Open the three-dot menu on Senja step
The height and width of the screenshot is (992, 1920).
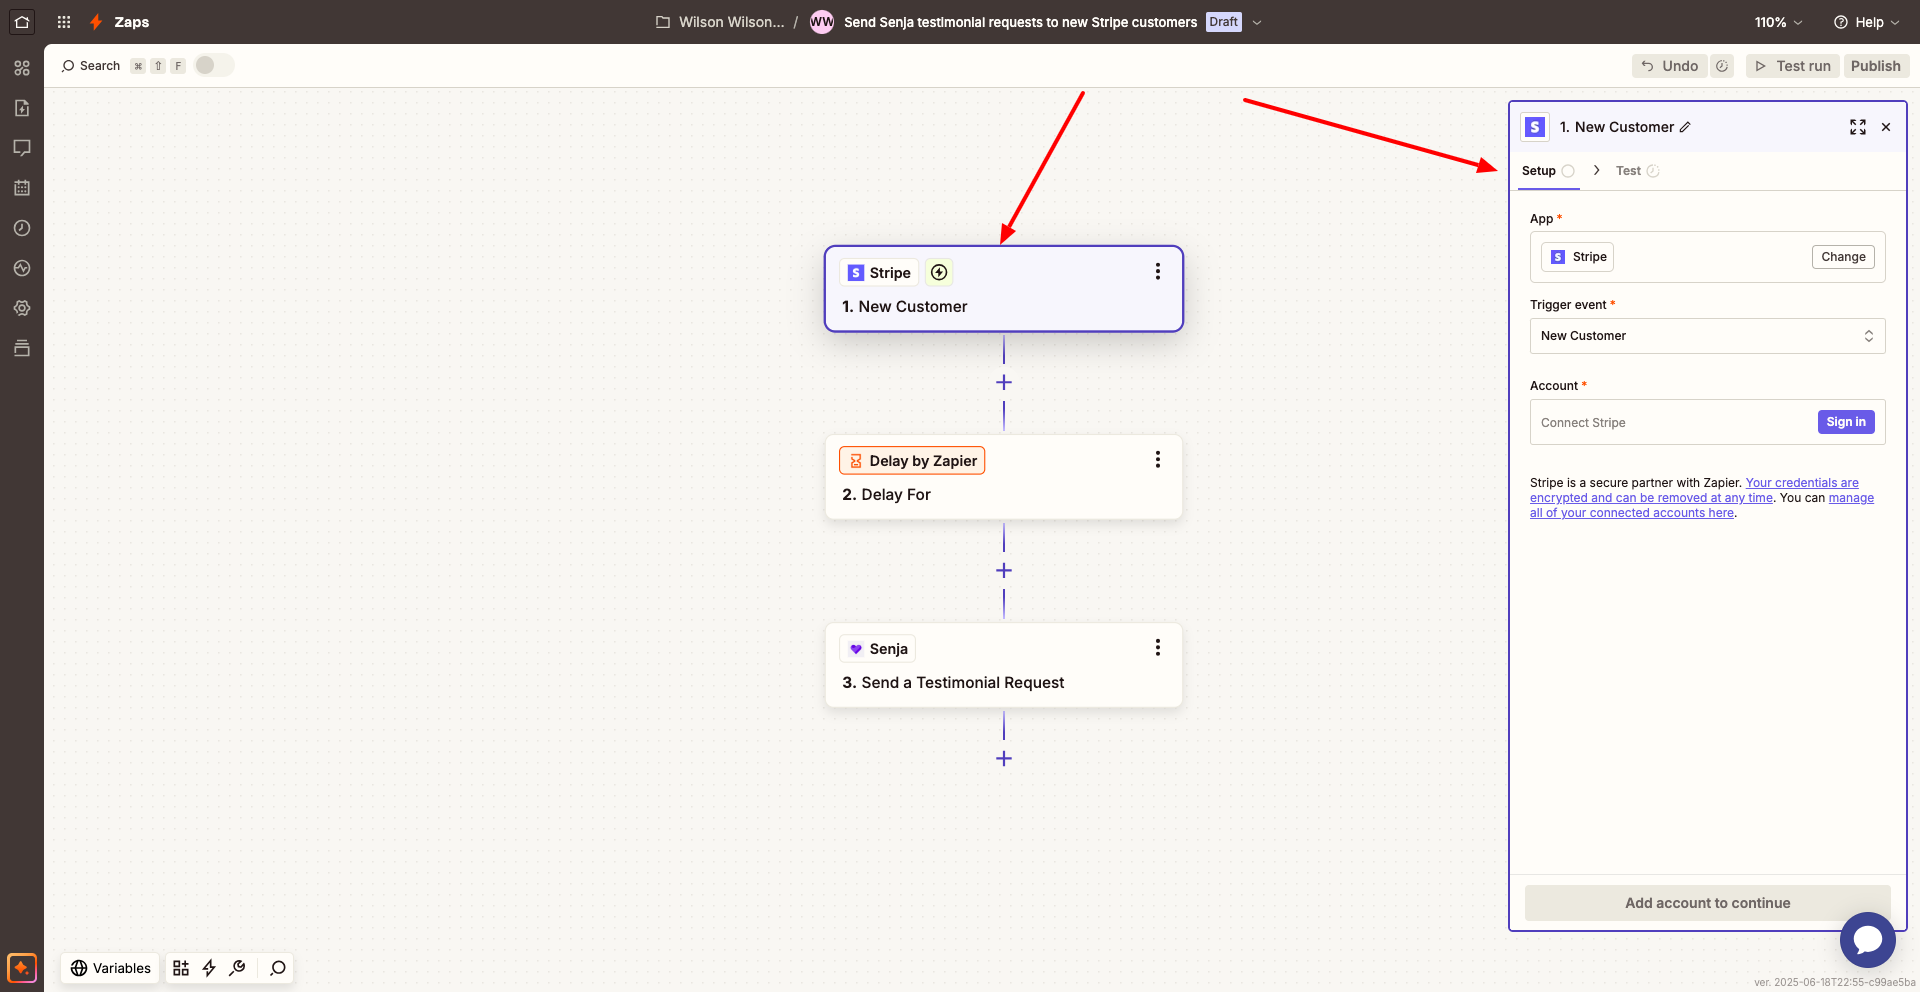pos(1158,648)
